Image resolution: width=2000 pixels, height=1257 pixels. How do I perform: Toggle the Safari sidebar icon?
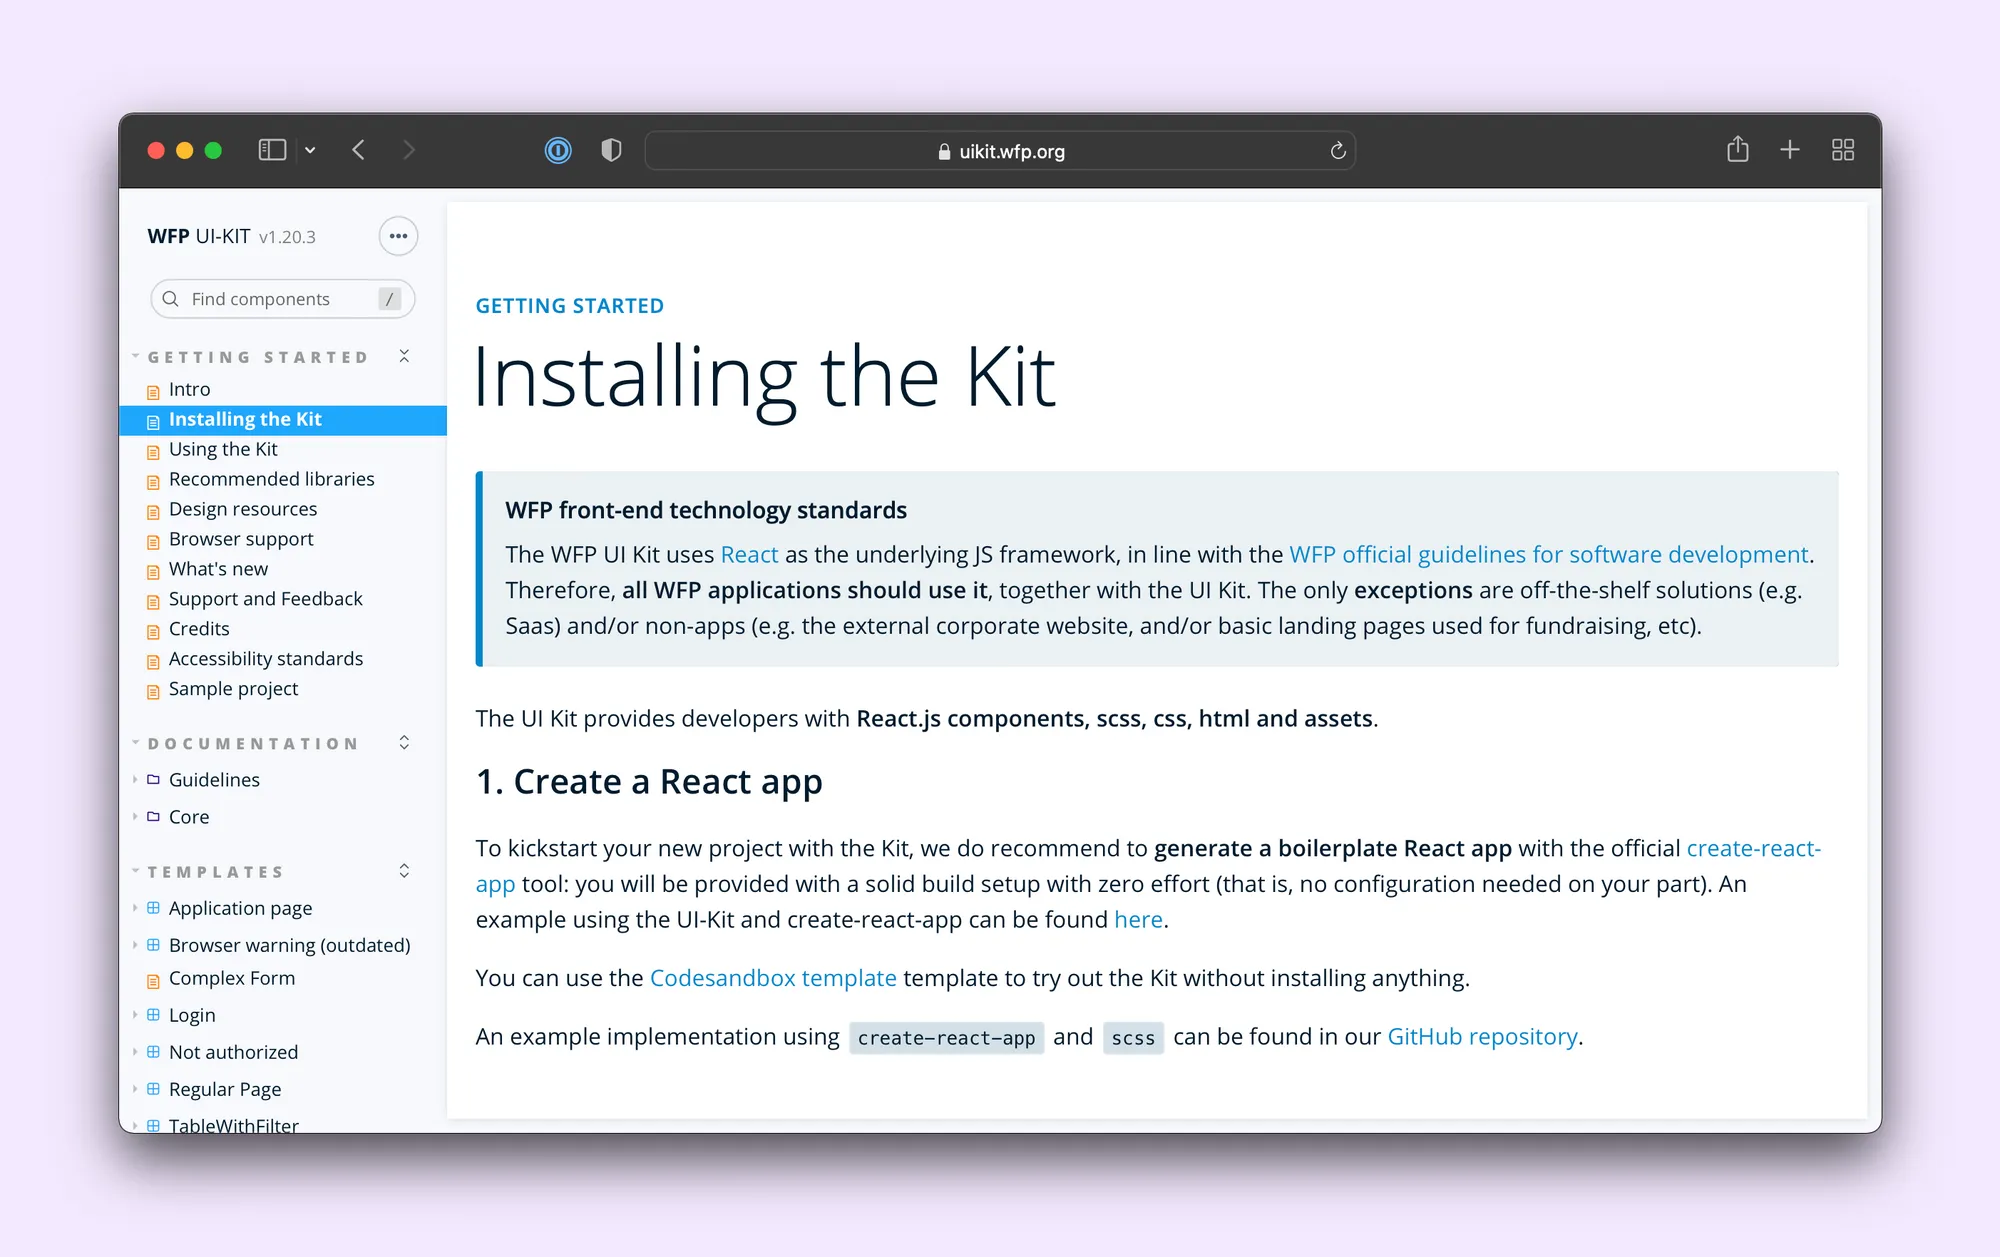pyautogui.click(x=272, y=150)
